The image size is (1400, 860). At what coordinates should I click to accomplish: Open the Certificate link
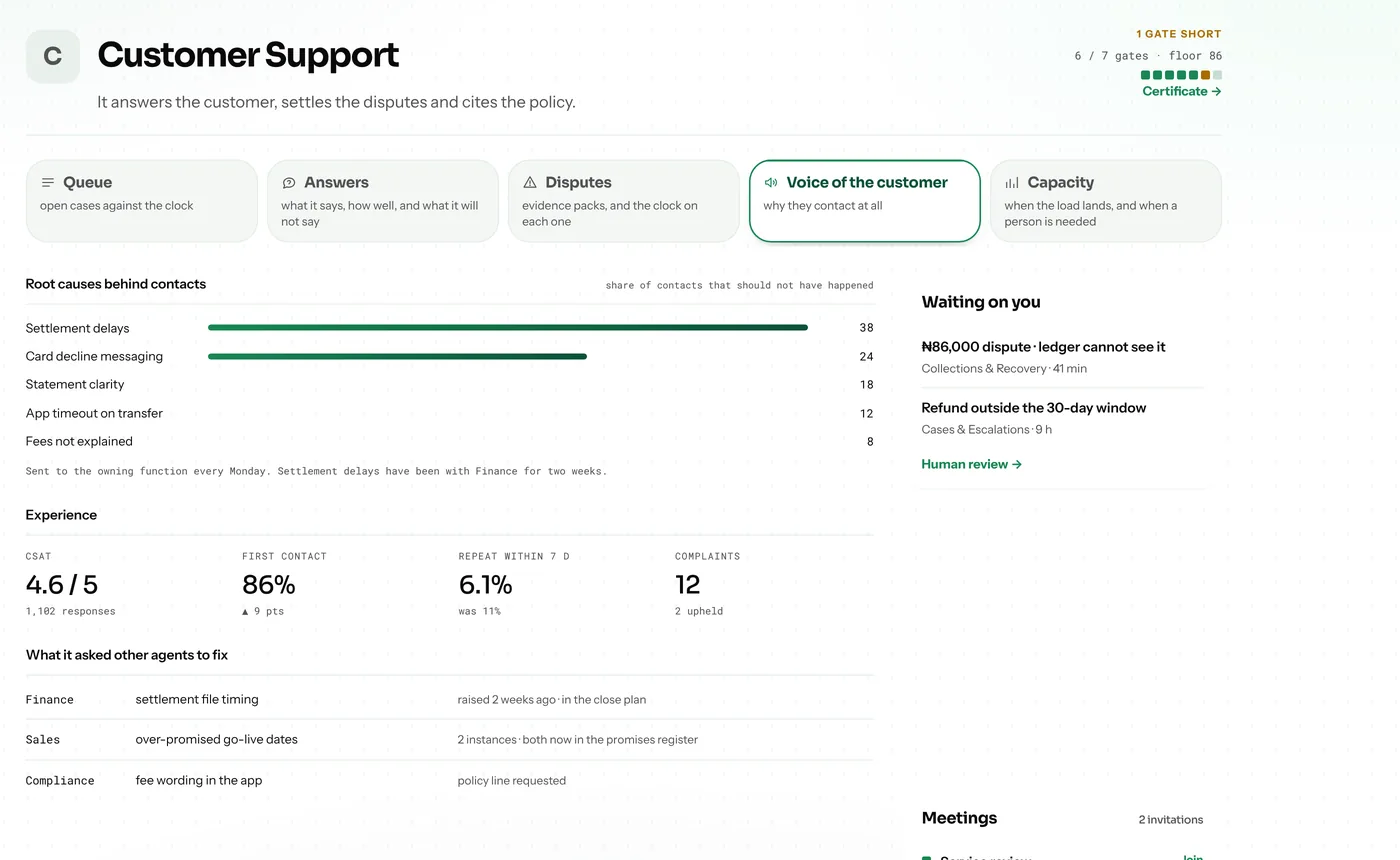point(1182,91)
